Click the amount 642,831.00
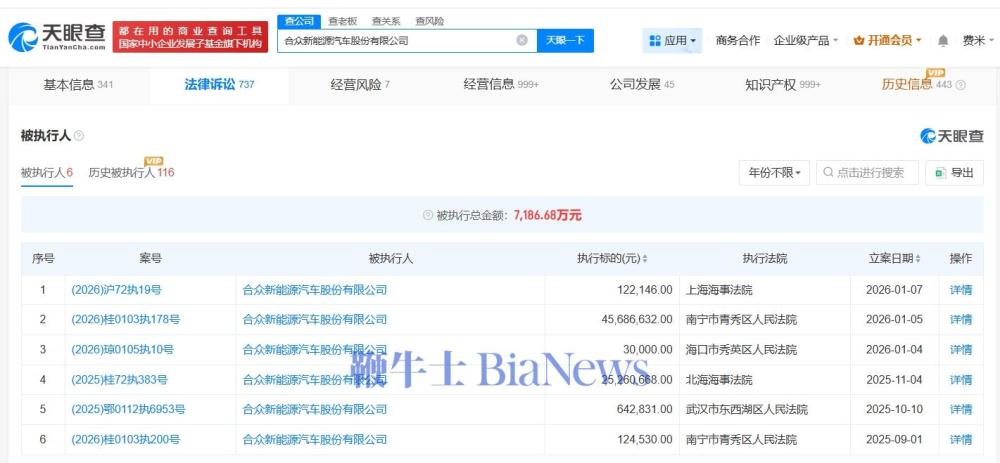The height and width of the screenshot is (463, 1000). pyautogui.click(x=645, y=409)
